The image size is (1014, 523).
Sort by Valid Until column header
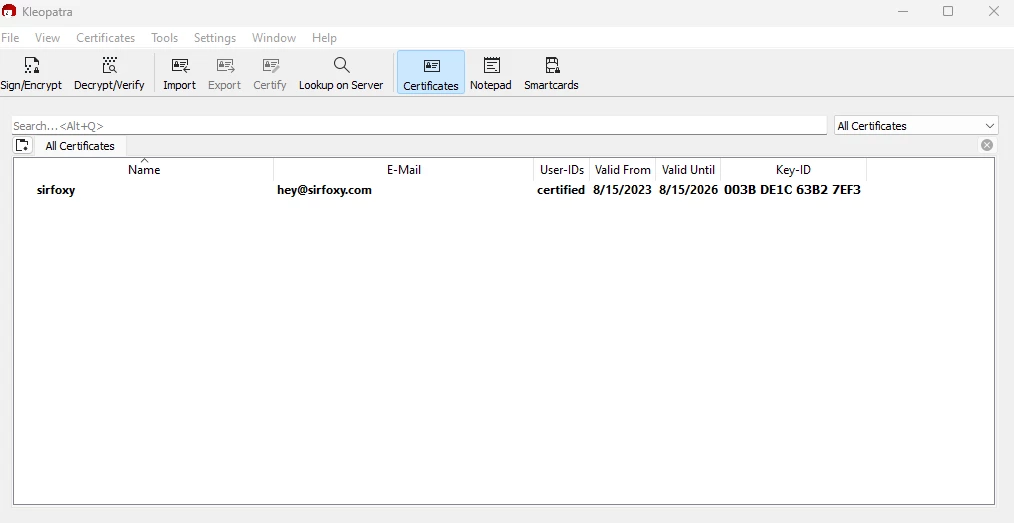click(x=688, y=170)
